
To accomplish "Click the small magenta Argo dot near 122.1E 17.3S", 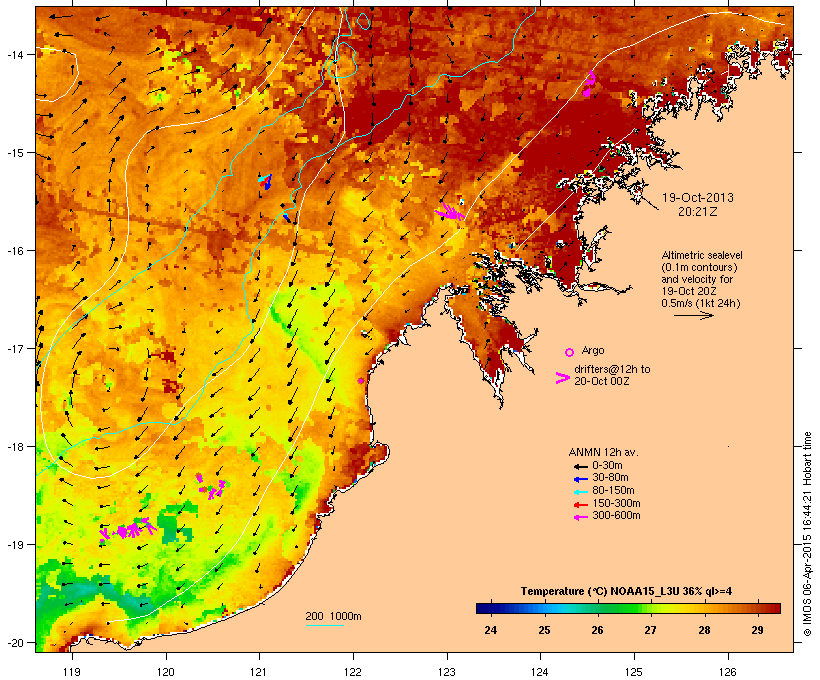I will pyautogui.click(x=361, y=381).
